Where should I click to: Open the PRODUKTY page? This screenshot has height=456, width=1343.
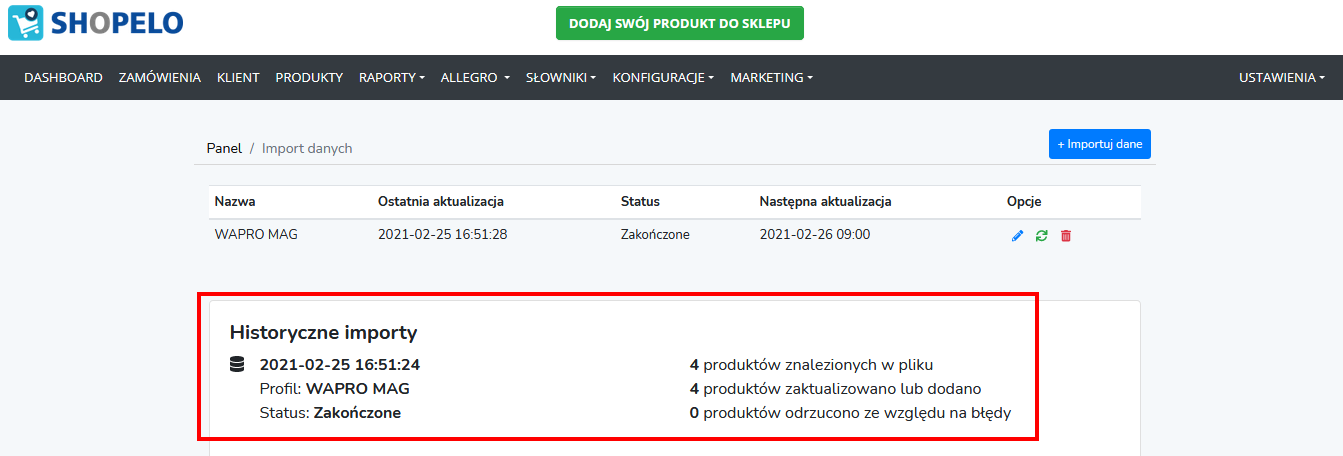click(x=309, y=77)
